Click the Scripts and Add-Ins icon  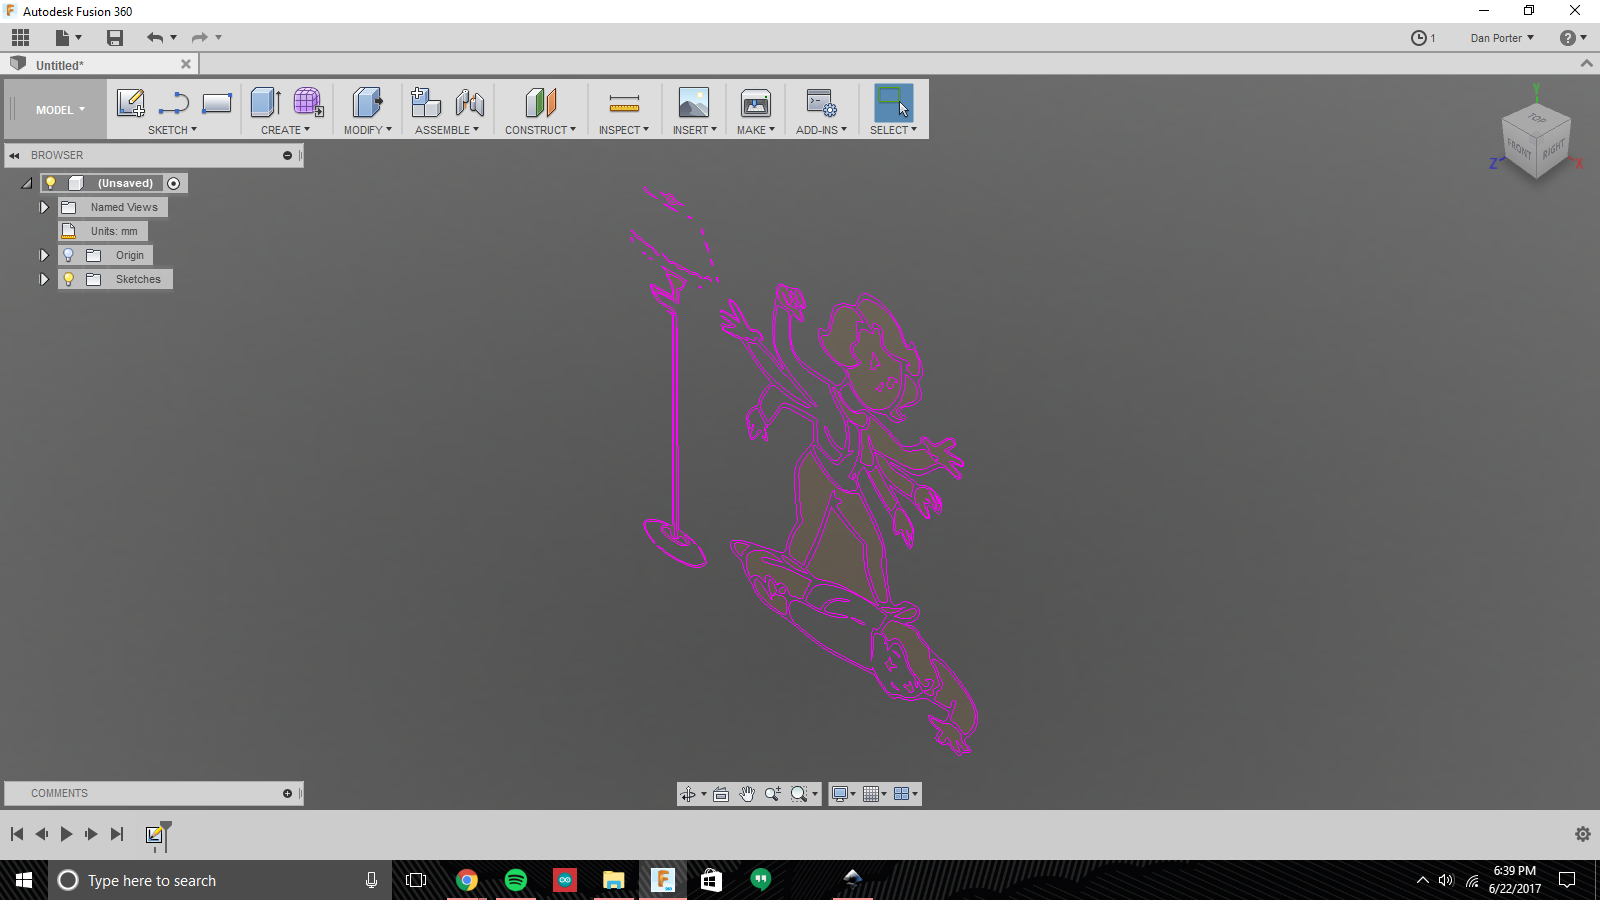[x=821, y=102]
